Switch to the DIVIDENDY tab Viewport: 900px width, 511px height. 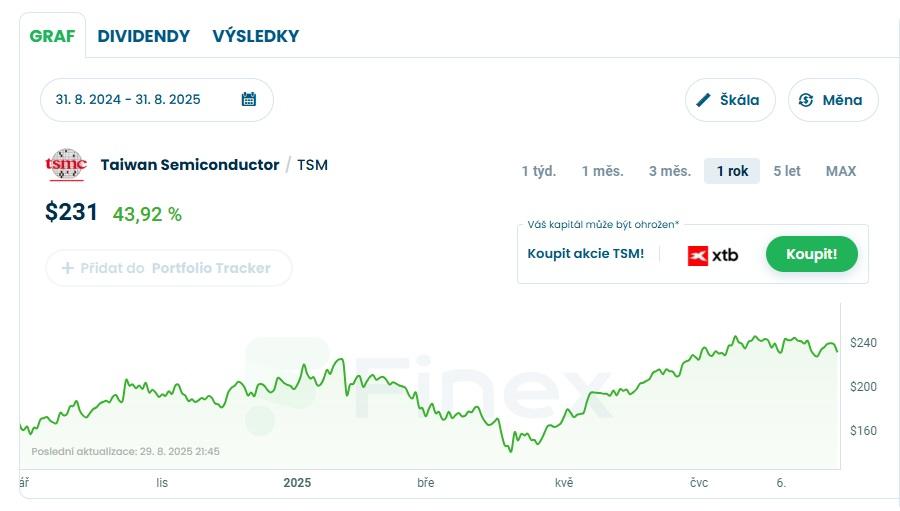pyautogui.click(x=143, y=36)
